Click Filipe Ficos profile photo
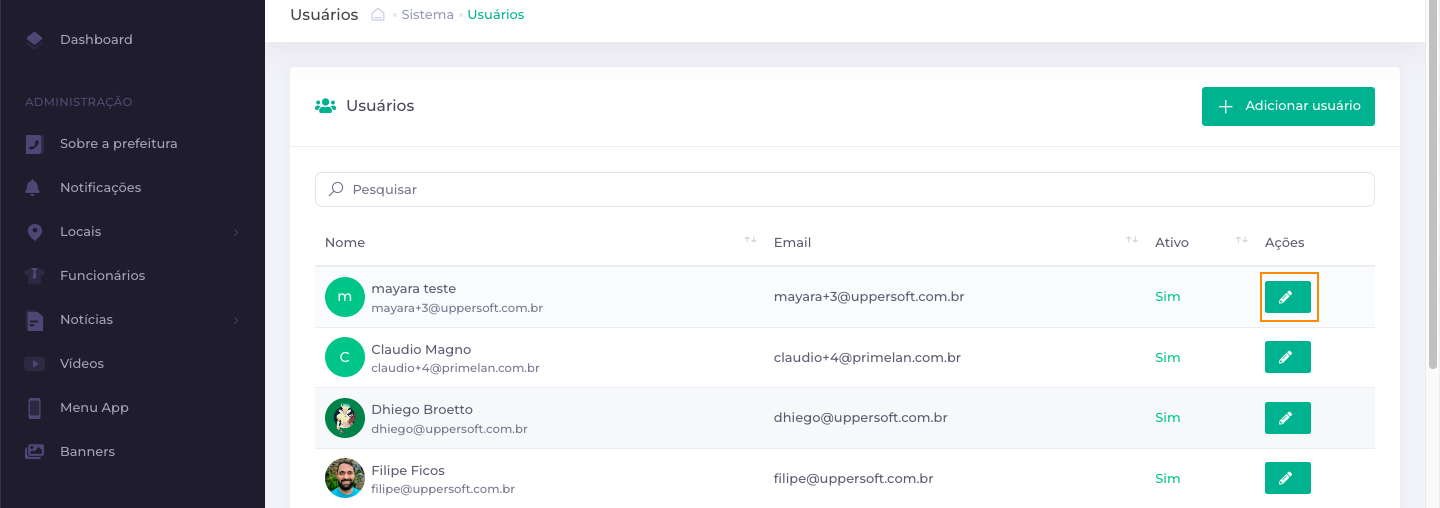Image resolution: width=1440 pixels, height=508 pixels. (345, 478)
